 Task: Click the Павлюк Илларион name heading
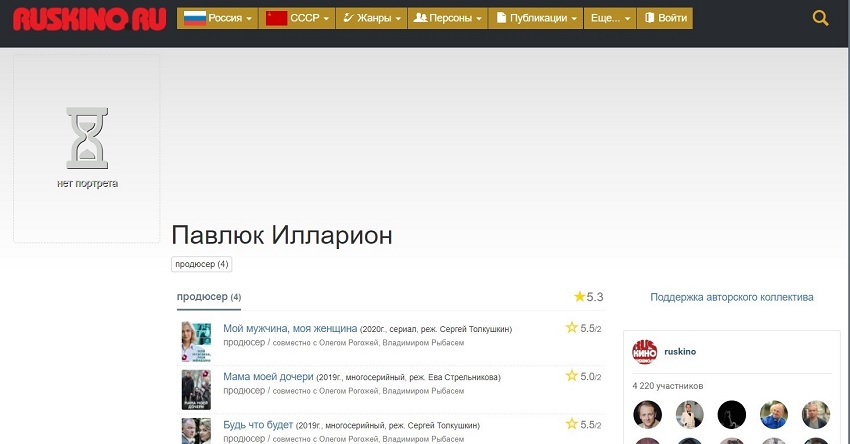click(x=282, y=235)
